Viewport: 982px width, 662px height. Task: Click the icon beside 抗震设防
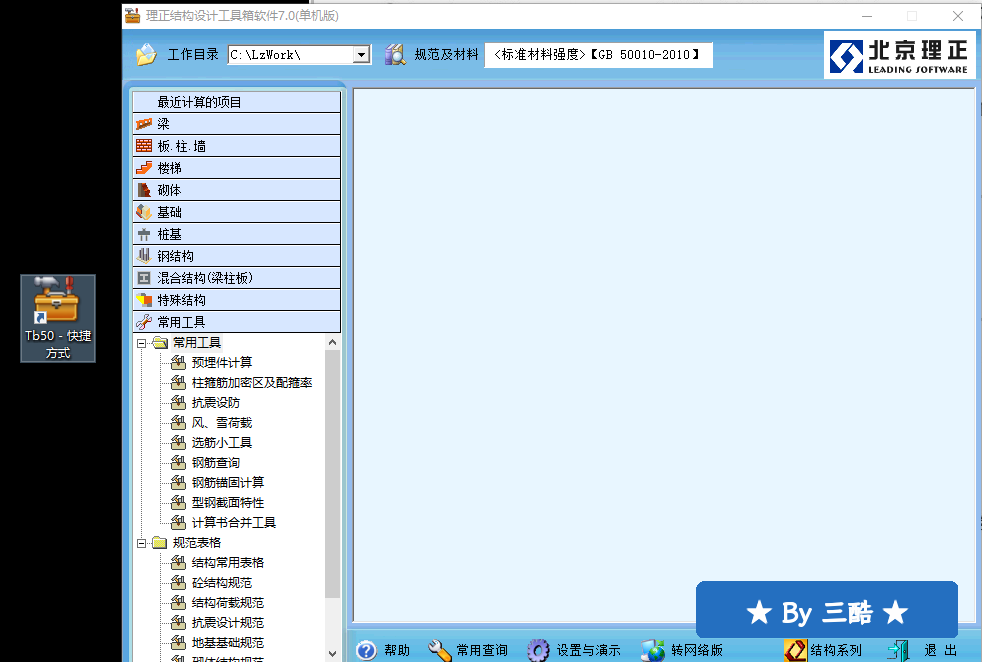pos(178,403)
